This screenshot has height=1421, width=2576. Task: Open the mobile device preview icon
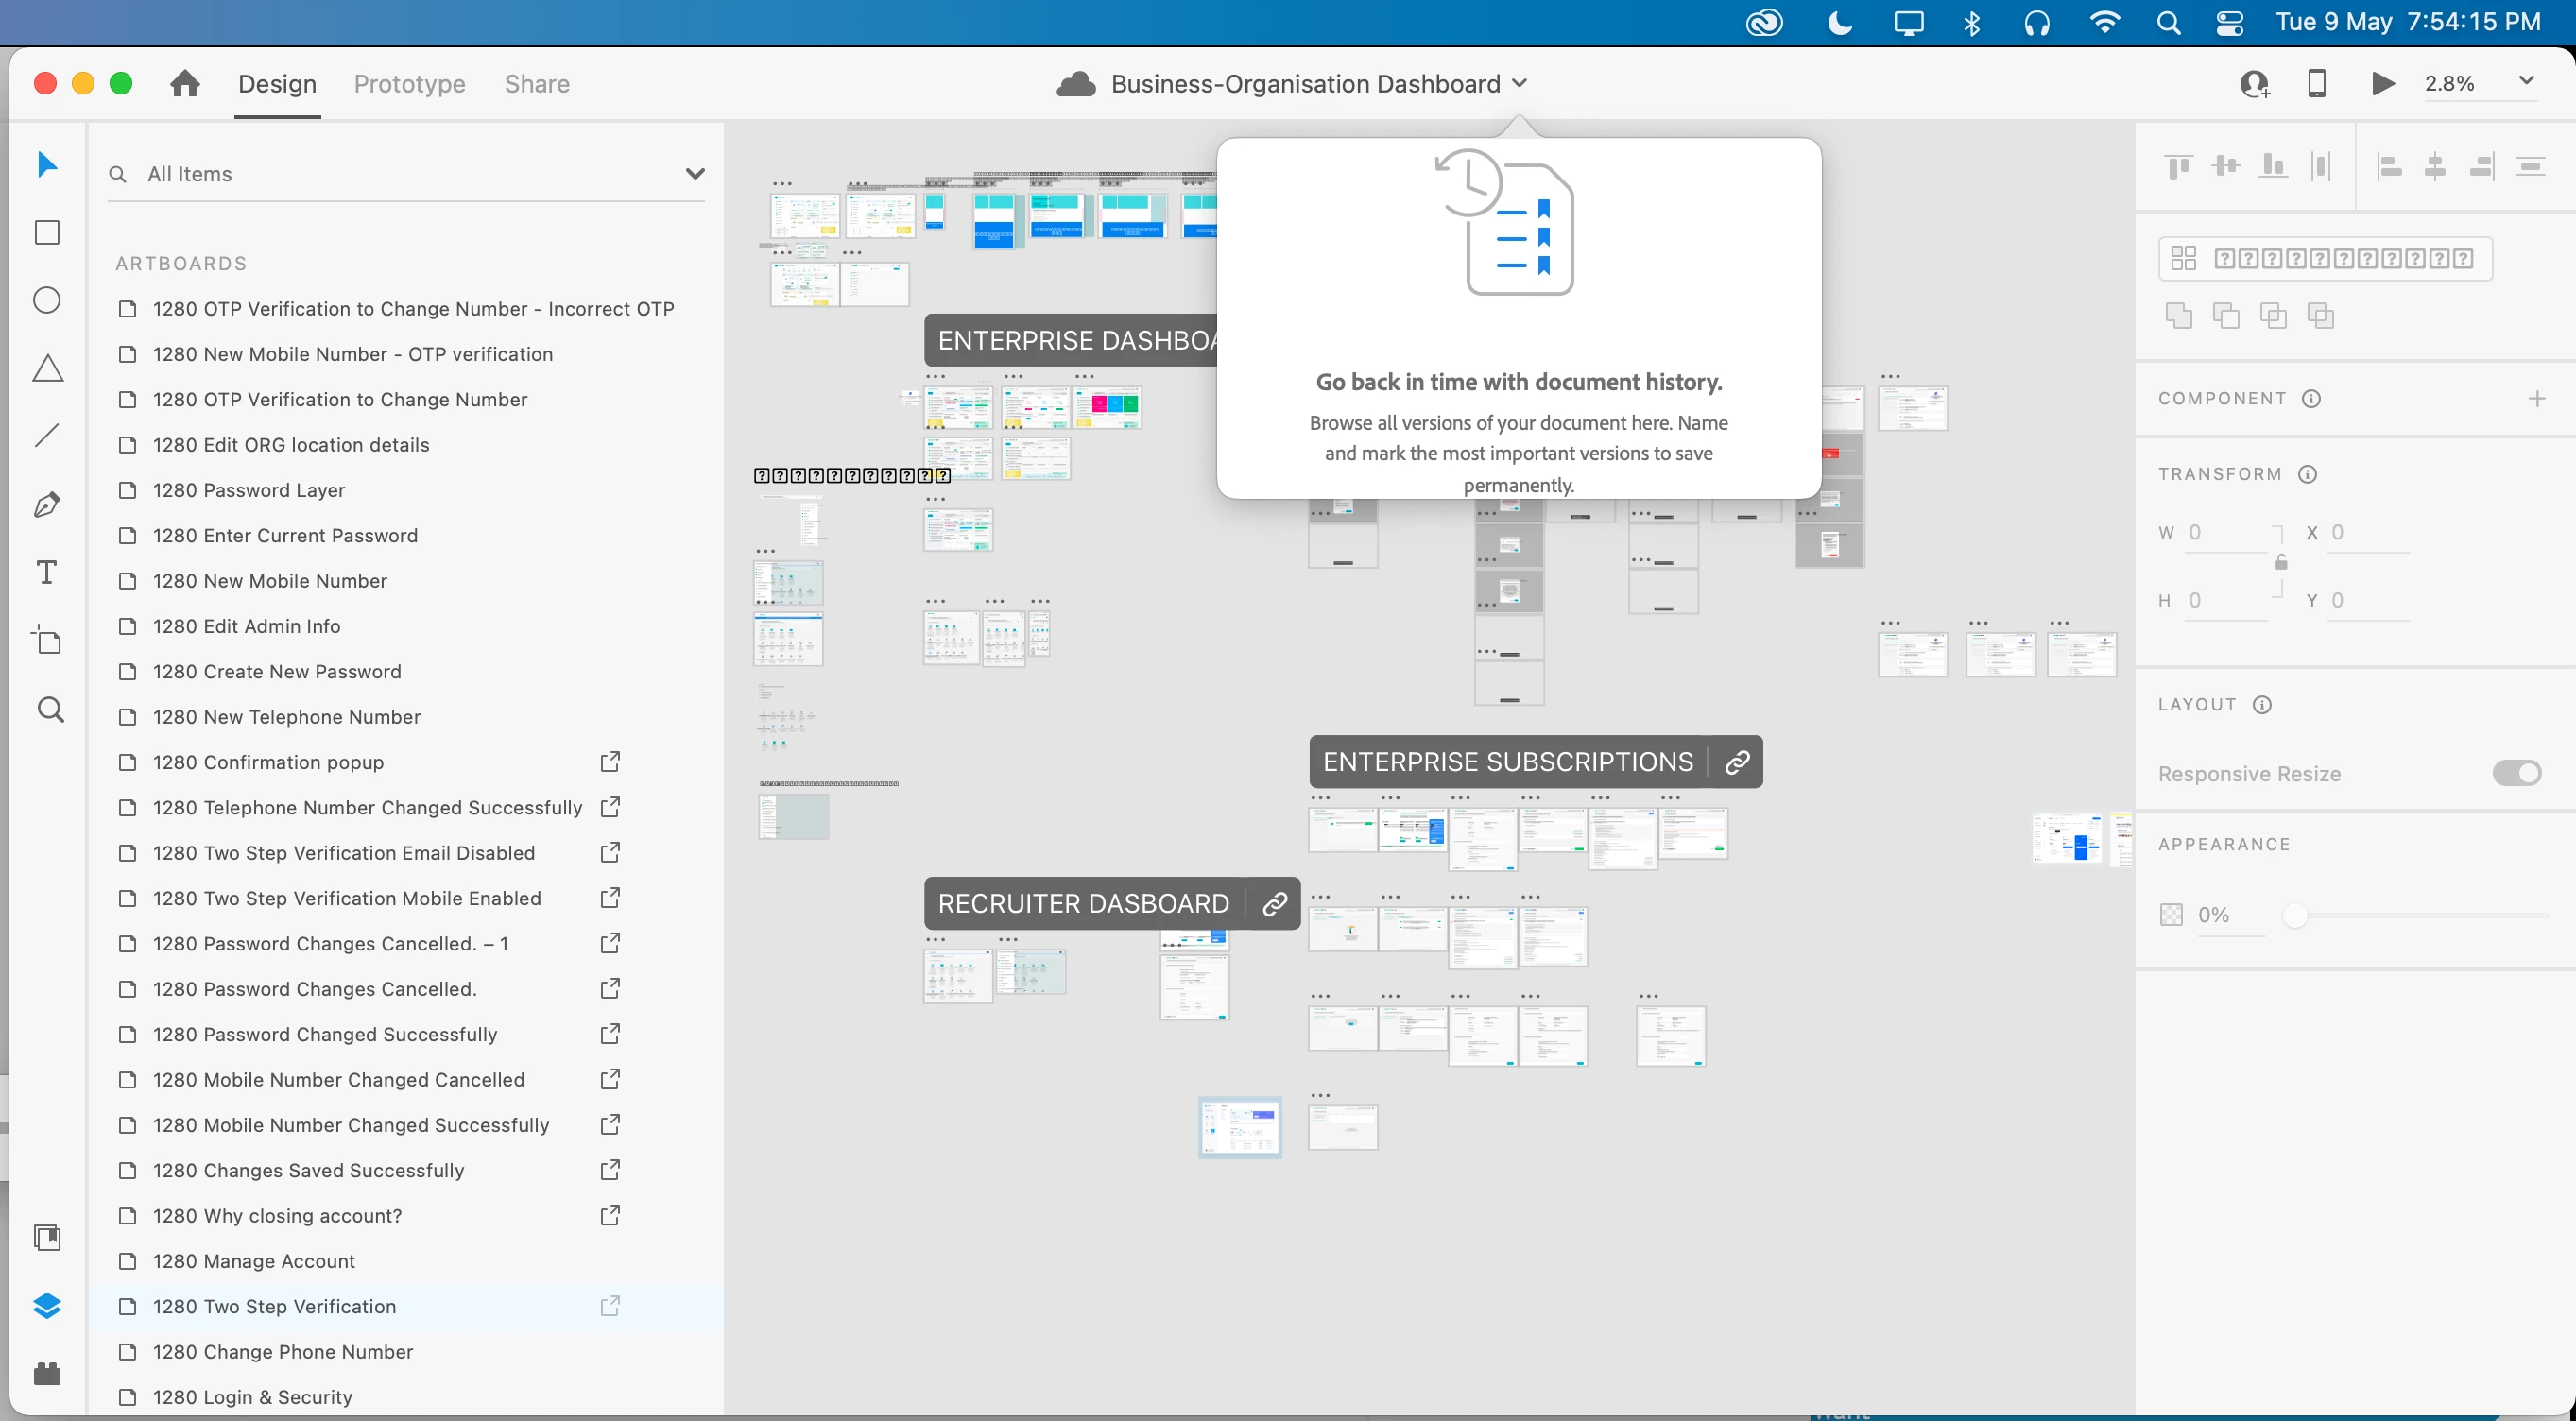[2317, 83]
